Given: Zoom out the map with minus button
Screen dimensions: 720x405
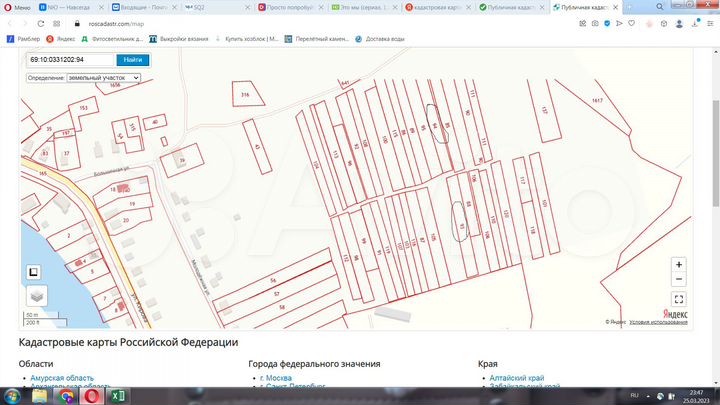Looking at the screenshot, I should pyautogui.click(x=679, y=279).
